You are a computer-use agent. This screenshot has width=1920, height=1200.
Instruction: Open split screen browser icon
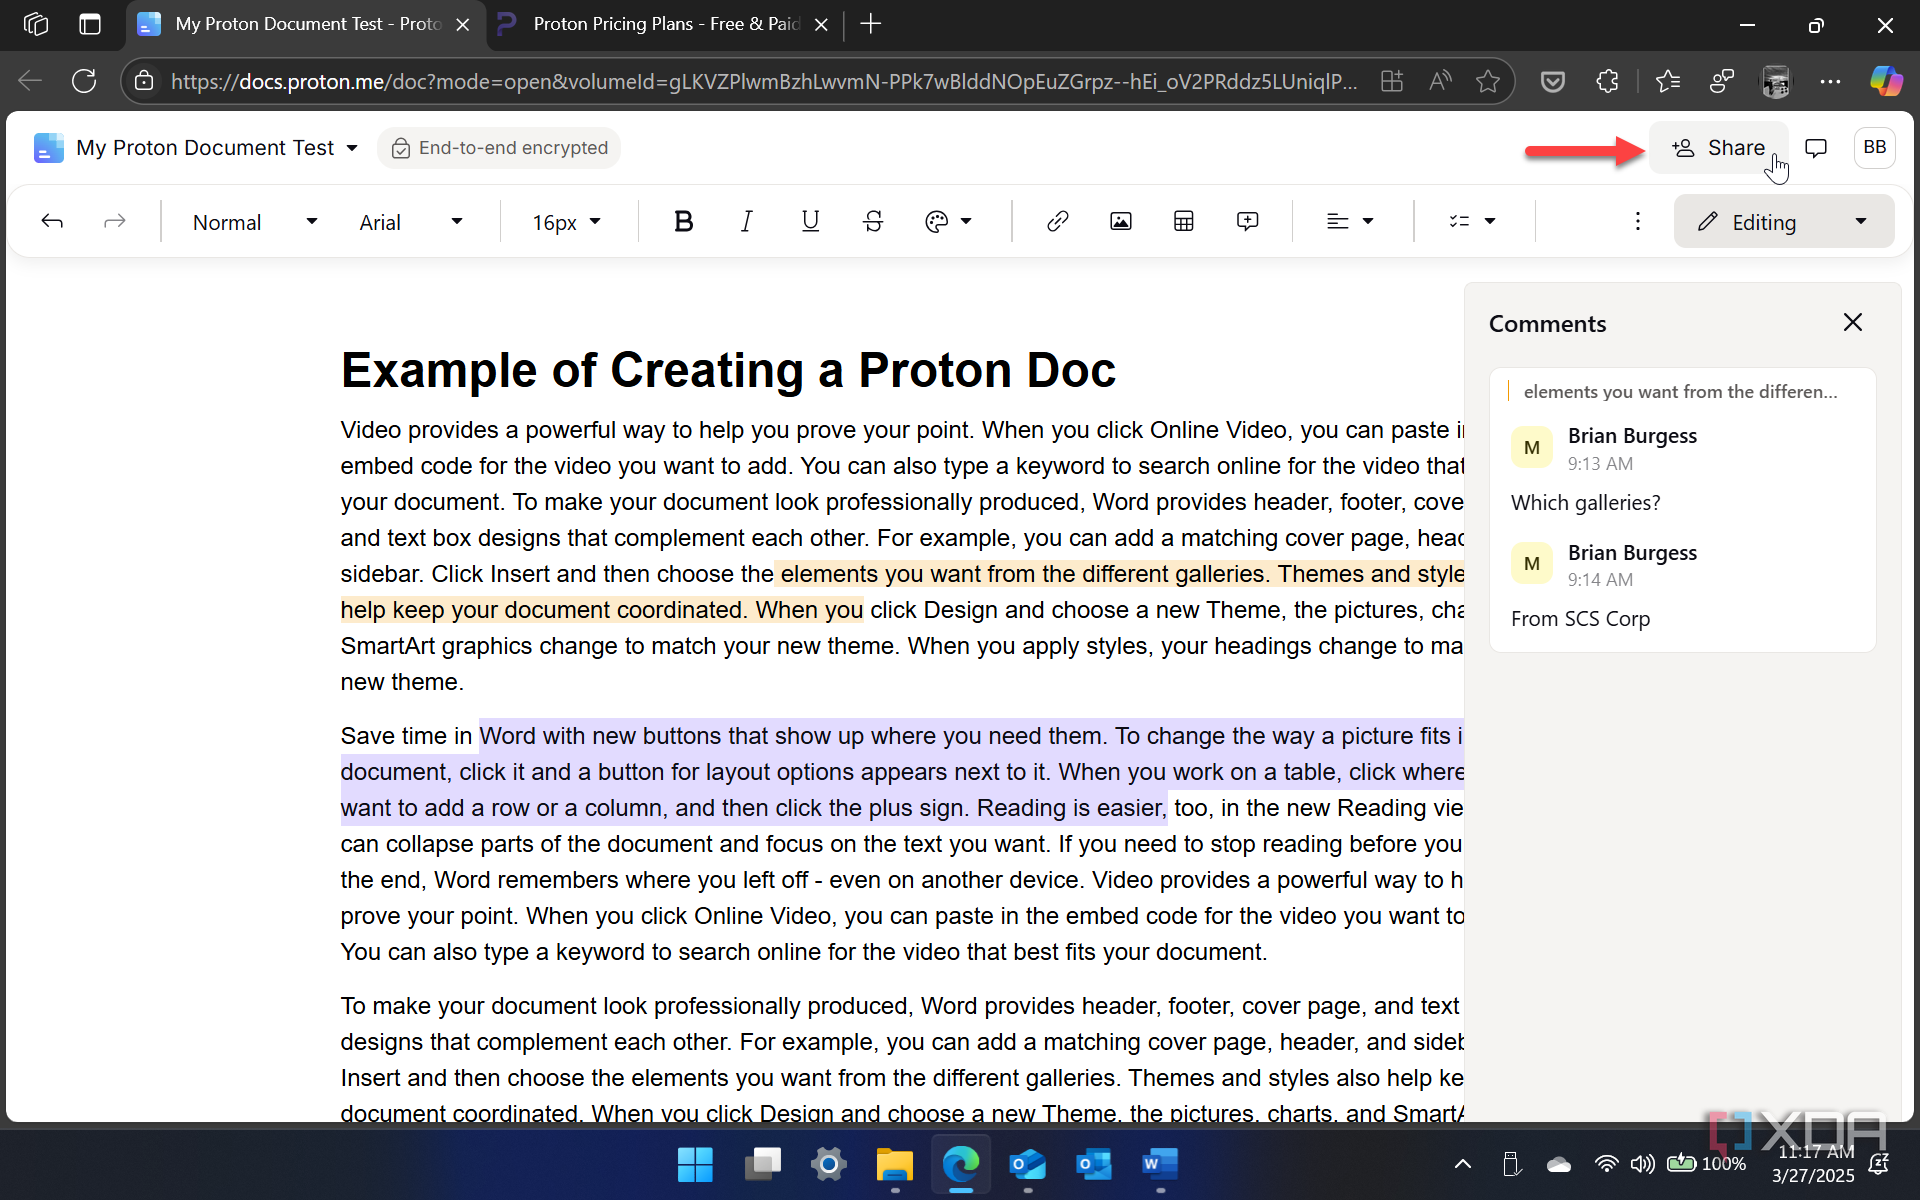(1392, 81)
